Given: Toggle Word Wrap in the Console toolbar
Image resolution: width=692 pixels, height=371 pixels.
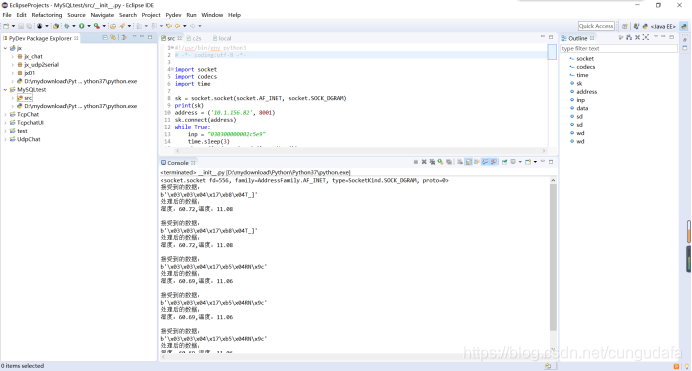Looking at the screenshot, I should [477, 162].
